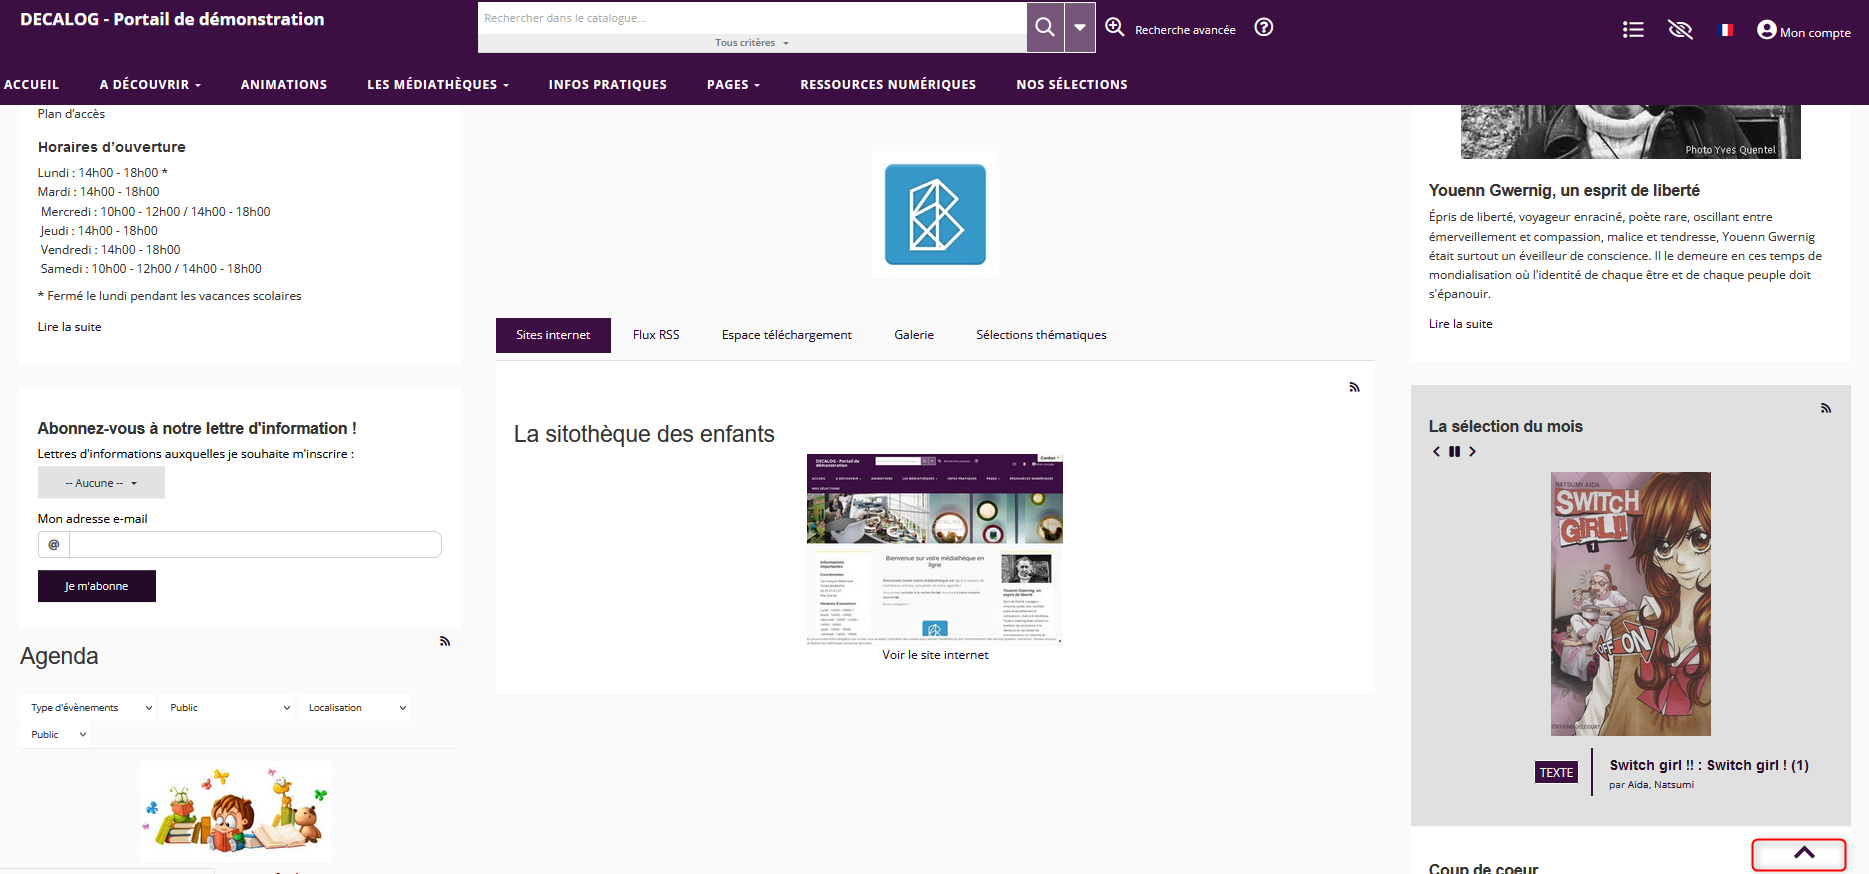Open the Aucune newsletter dropdown
The width and height of the screenshot is (1869, 874).
[x=101, y=483]
